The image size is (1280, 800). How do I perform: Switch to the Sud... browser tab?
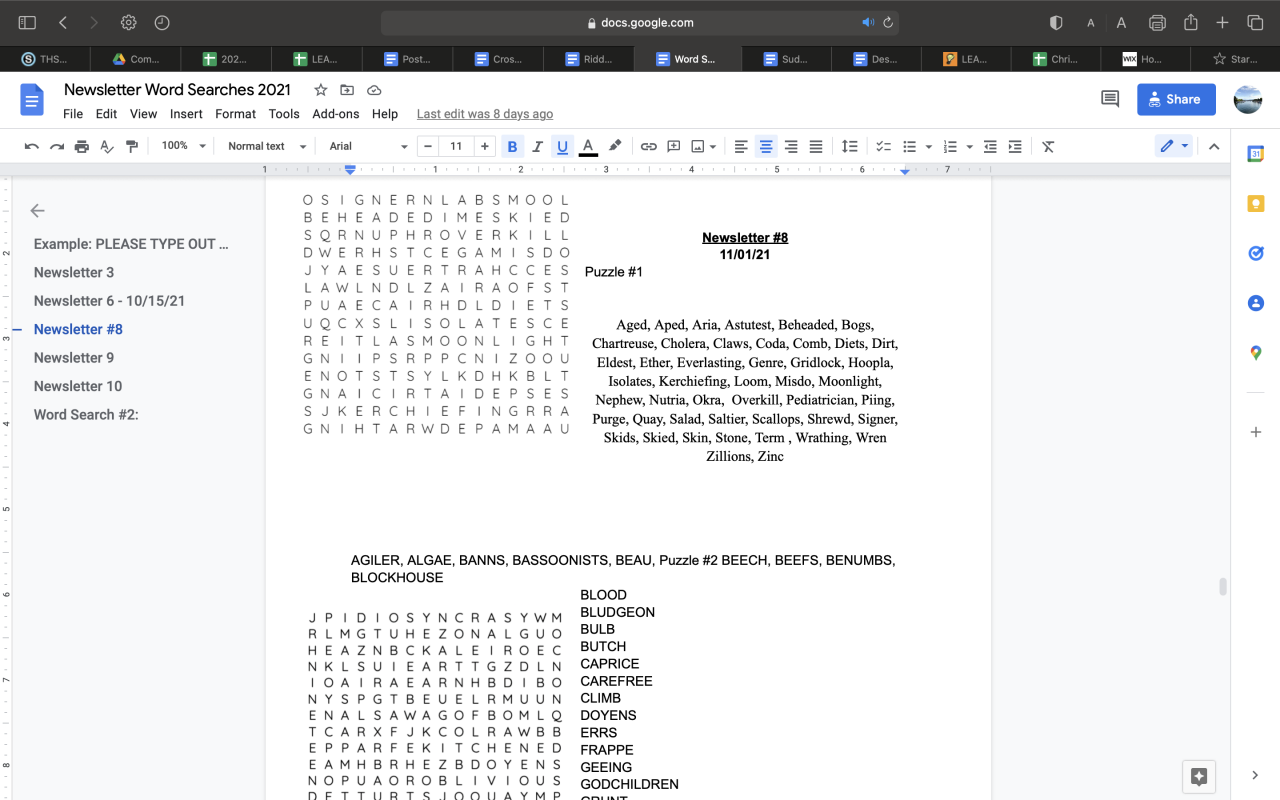[786, 59]
